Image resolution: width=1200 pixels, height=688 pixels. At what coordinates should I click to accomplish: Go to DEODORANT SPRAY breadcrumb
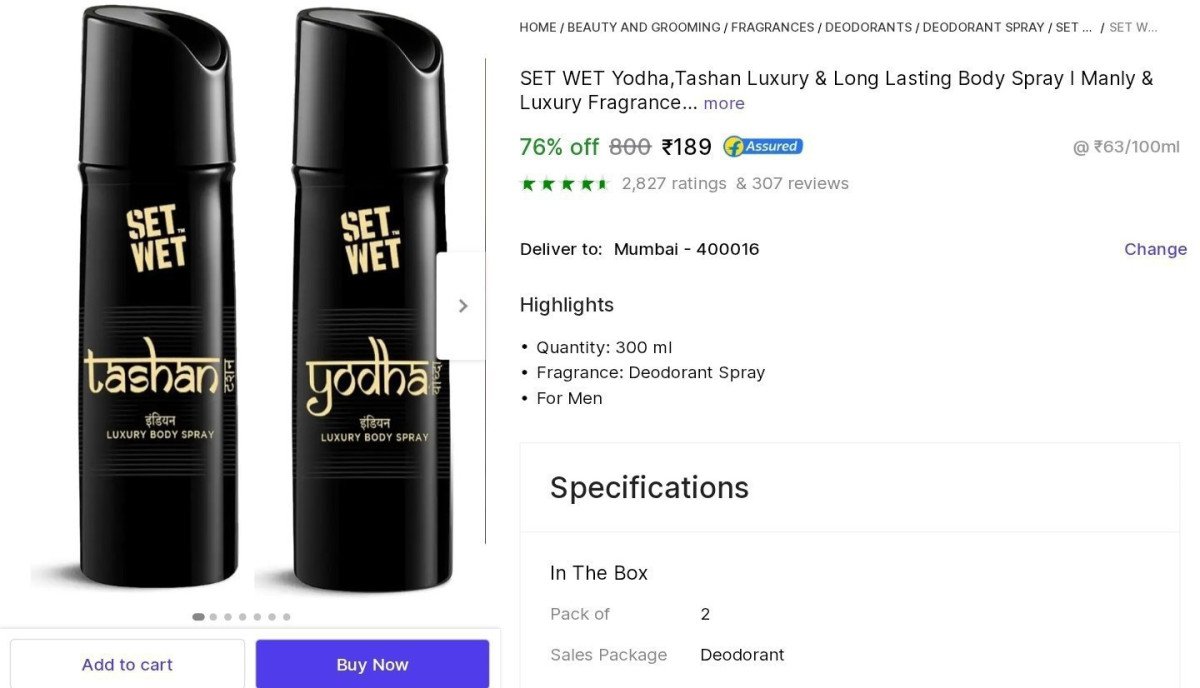[x=983, y=27]
